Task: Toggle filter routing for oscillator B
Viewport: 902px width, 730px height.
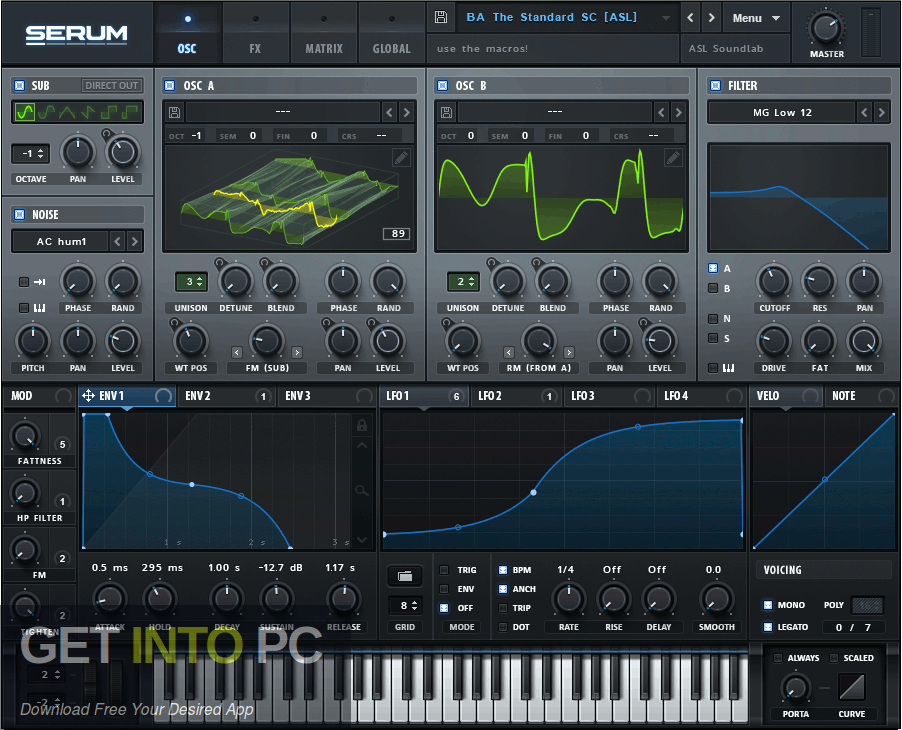Action: [713, 288]
